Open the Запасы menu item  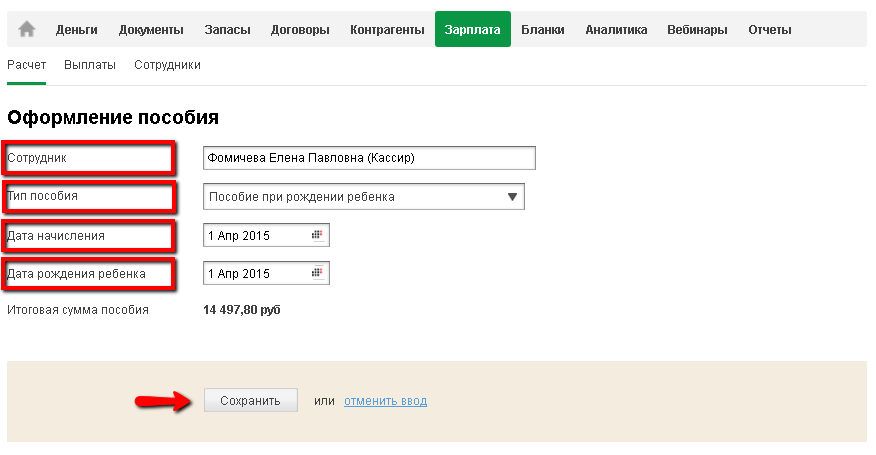pos(227,29)
